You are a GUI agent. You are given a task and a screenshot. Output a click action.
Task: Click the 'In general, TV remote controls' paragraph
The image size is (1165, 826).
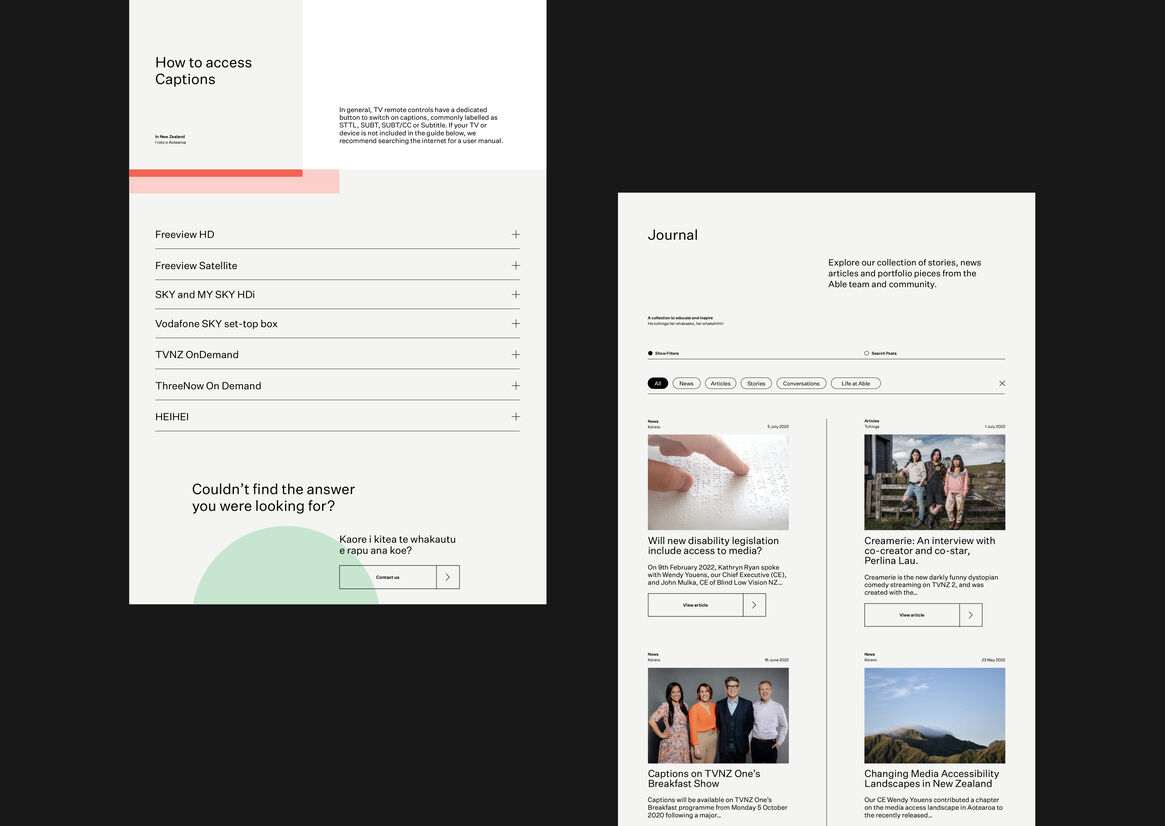(421, 126)
